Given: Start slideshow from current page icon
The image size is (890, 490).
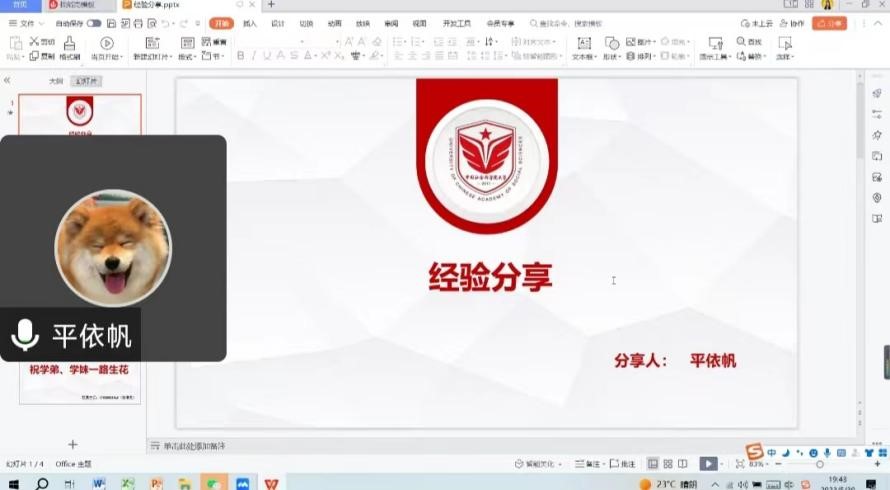Looking at the screenshot, I should point(107,43).
